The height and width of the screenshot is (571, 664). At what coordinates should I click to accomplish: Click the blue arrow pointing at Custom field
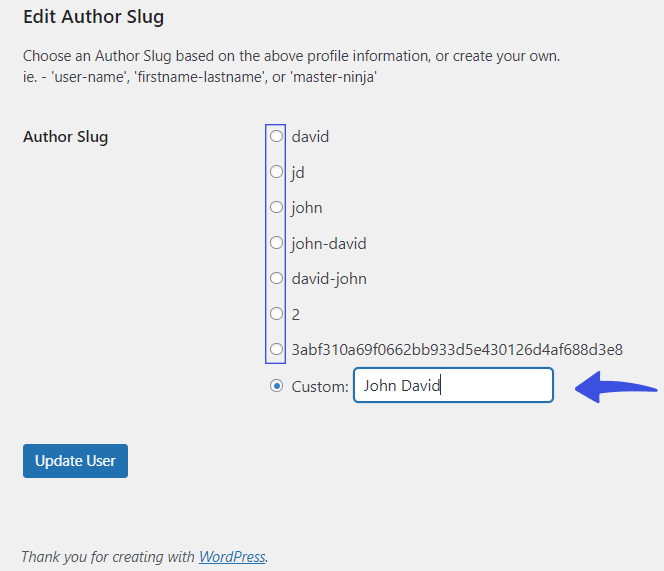pyautogui.click(x=616, y=387)
